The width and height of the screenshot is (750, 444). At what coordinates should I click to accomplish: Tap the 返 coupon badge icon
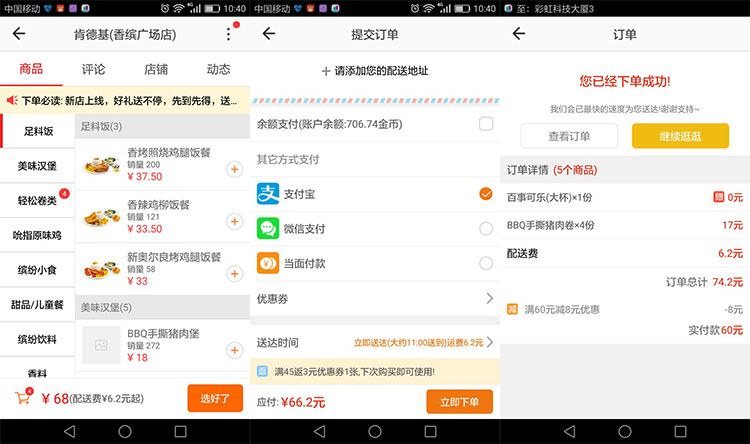coord(262,371)
